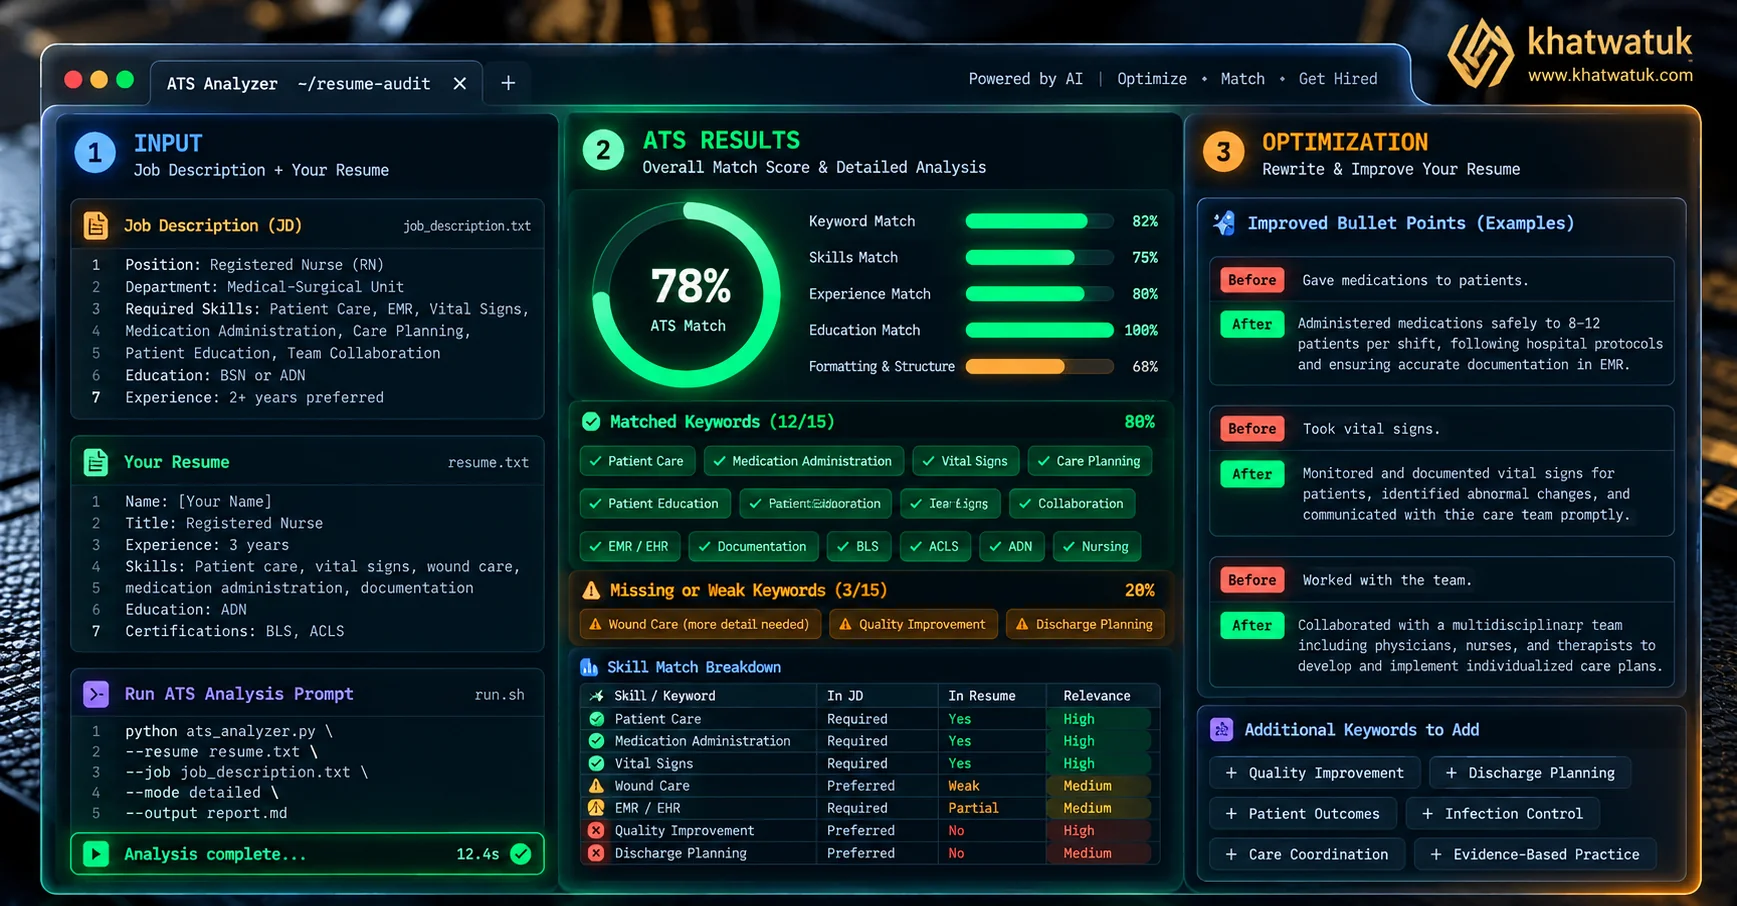Click the Patient Care matched keyword chip
The image size is (1737, 906).
point(637,461)
